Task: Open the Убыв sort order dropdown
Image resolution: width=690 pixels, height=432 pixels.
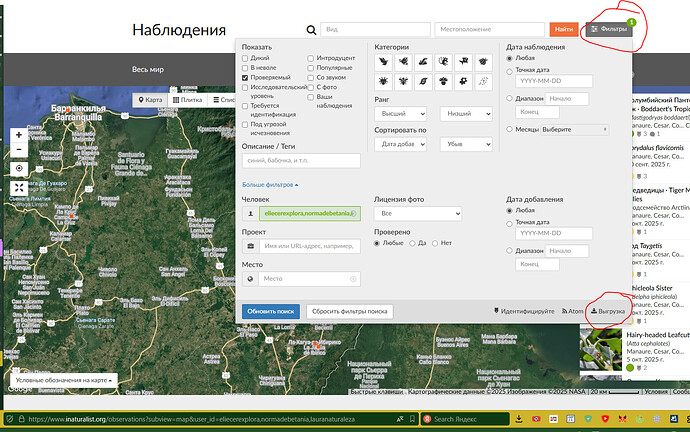Action: (466, 144)
